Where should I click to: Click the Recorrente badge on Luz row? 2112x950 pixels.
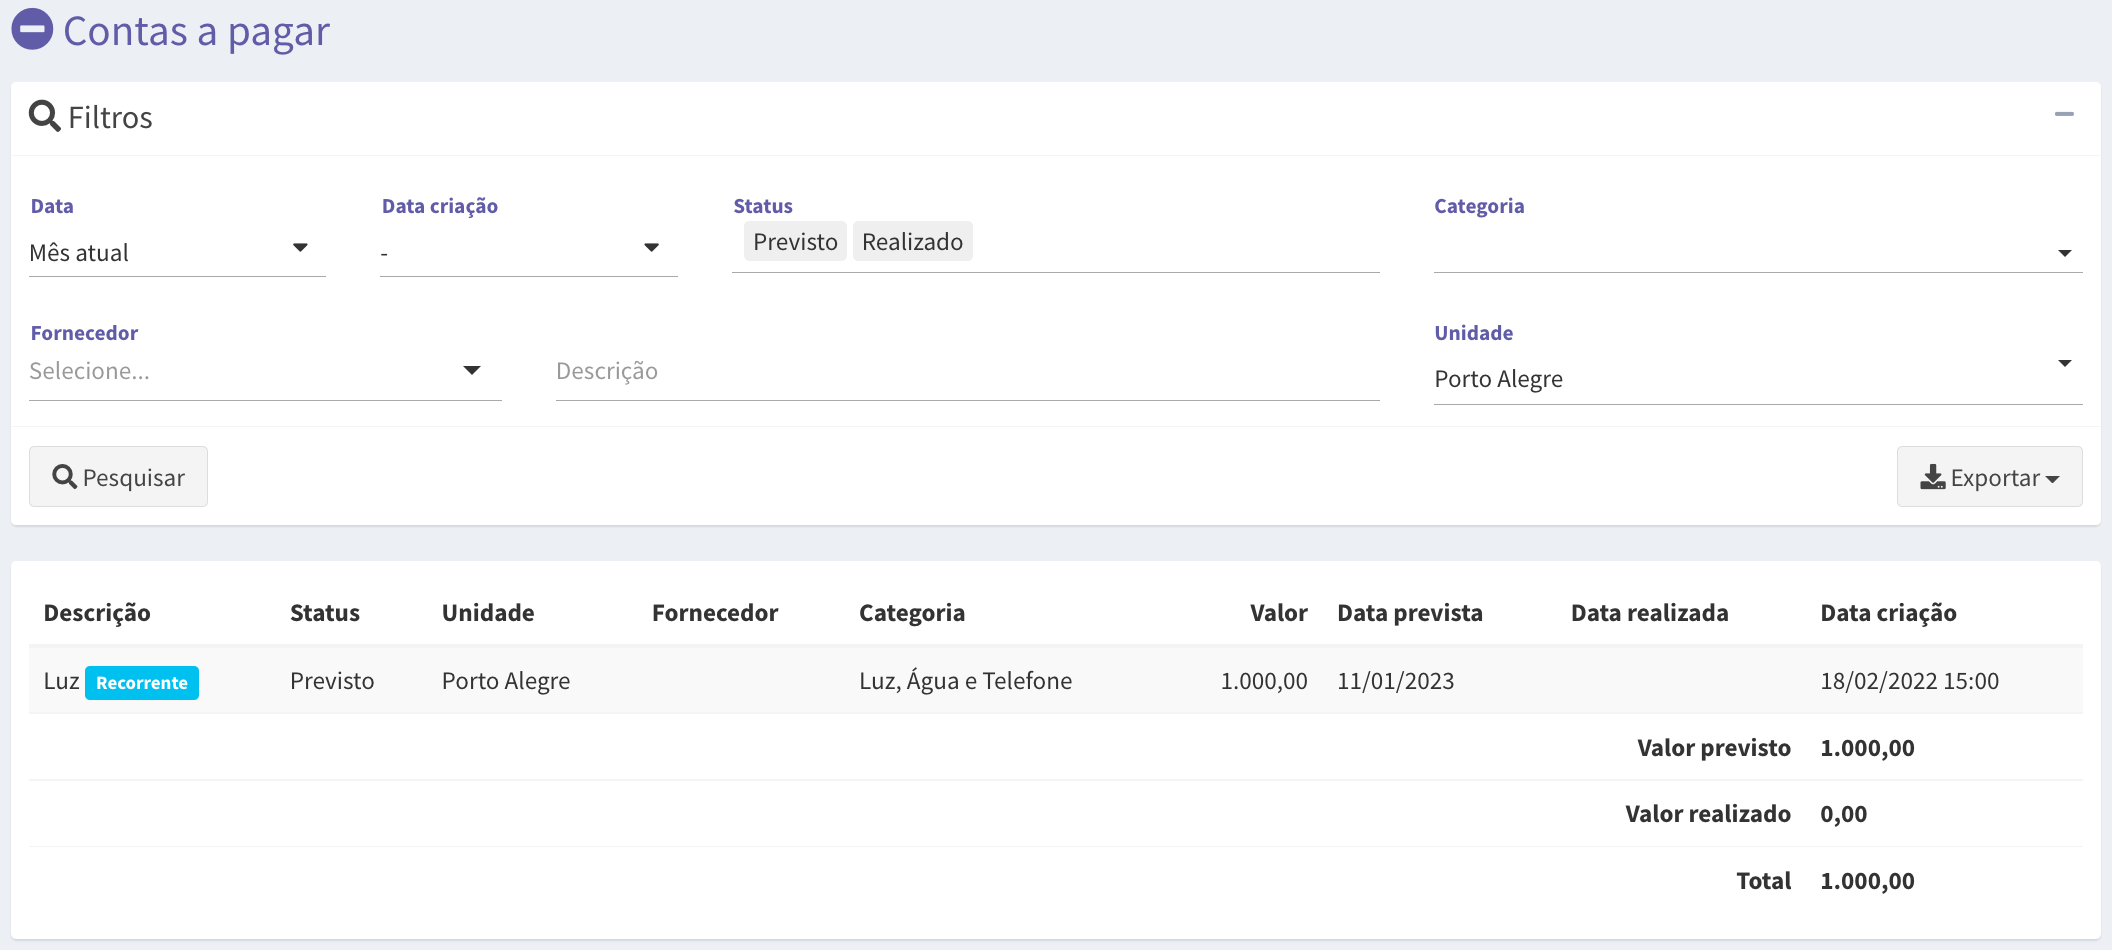pyautogui.click(x=142, y=683)
